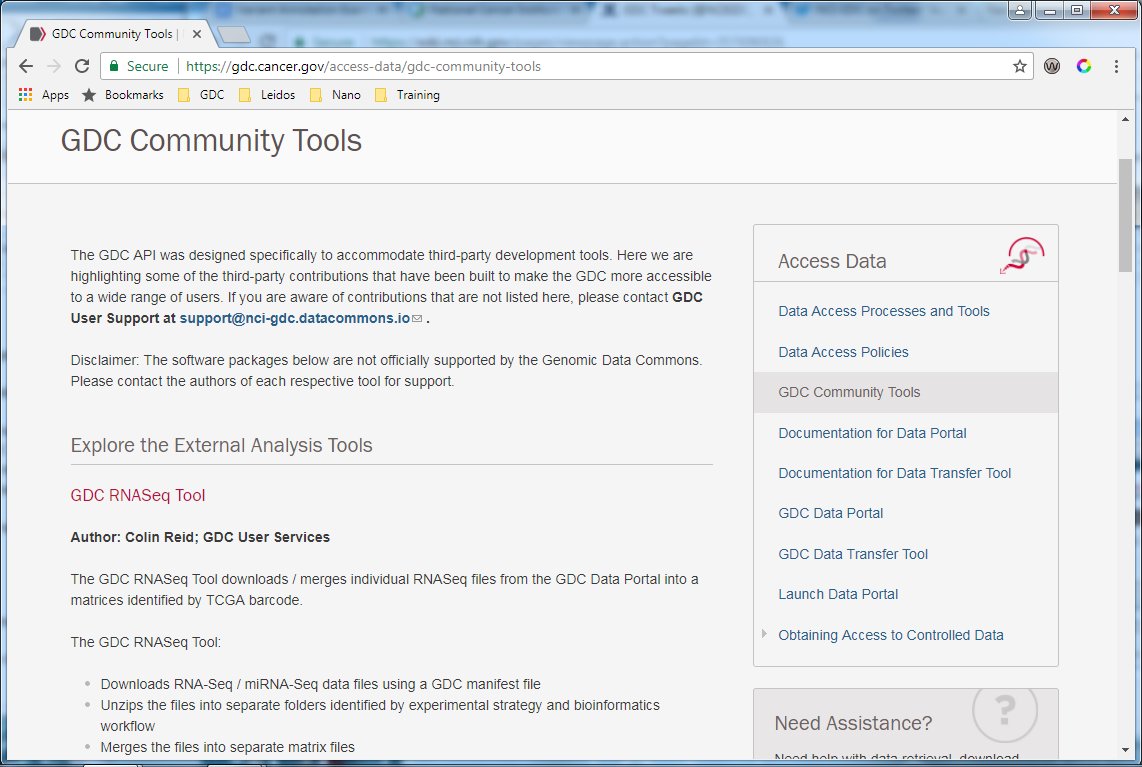Open the Nano bookmark folder
The image size is (1142, 767).
336,95
